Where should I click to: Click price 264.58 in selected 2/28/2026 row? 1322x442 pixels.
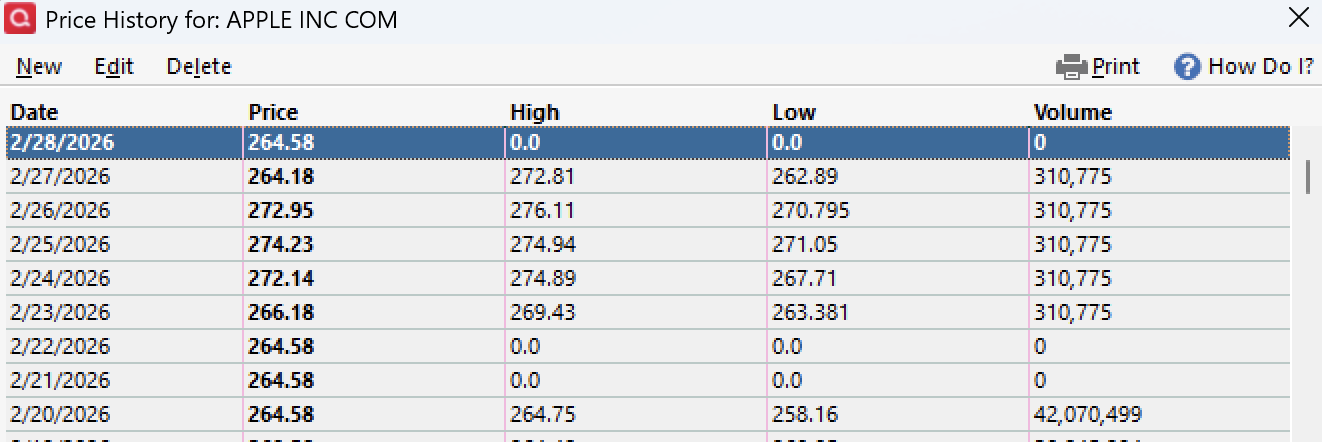(x=281, y=143)
